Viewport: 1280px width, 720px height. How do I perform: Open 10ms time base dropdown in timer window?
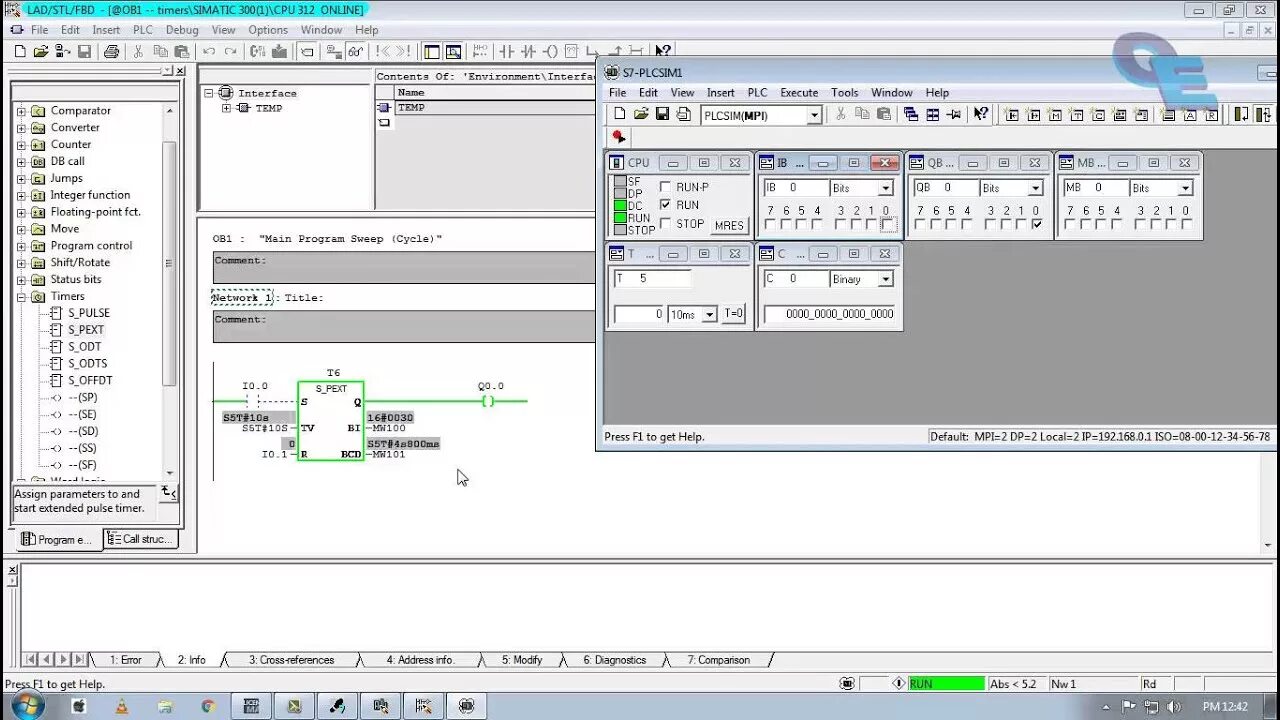(710, 314)
